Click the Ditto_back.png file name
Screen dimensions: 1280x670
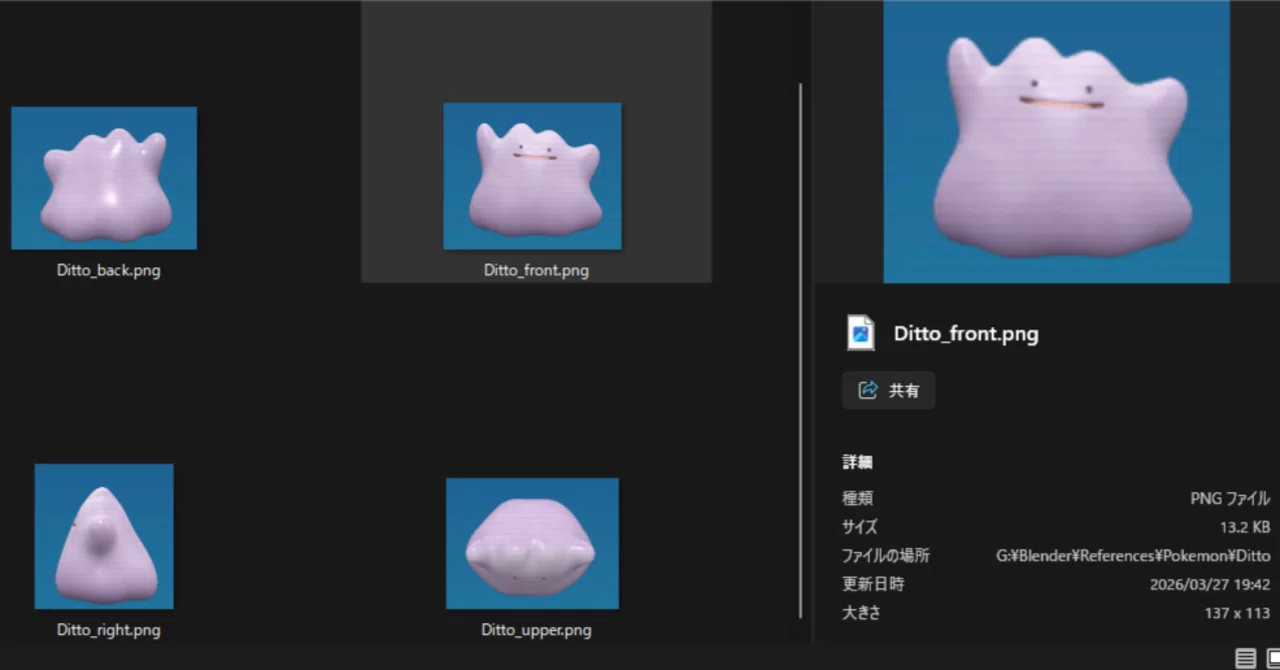coord(108,271)
